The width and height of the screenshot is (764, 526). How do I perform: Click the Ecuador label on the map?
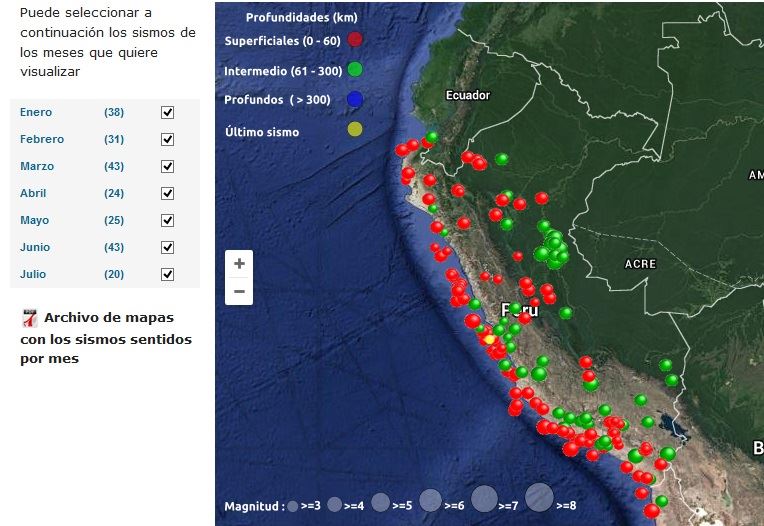pyautogui.click(x=467, y=96)
